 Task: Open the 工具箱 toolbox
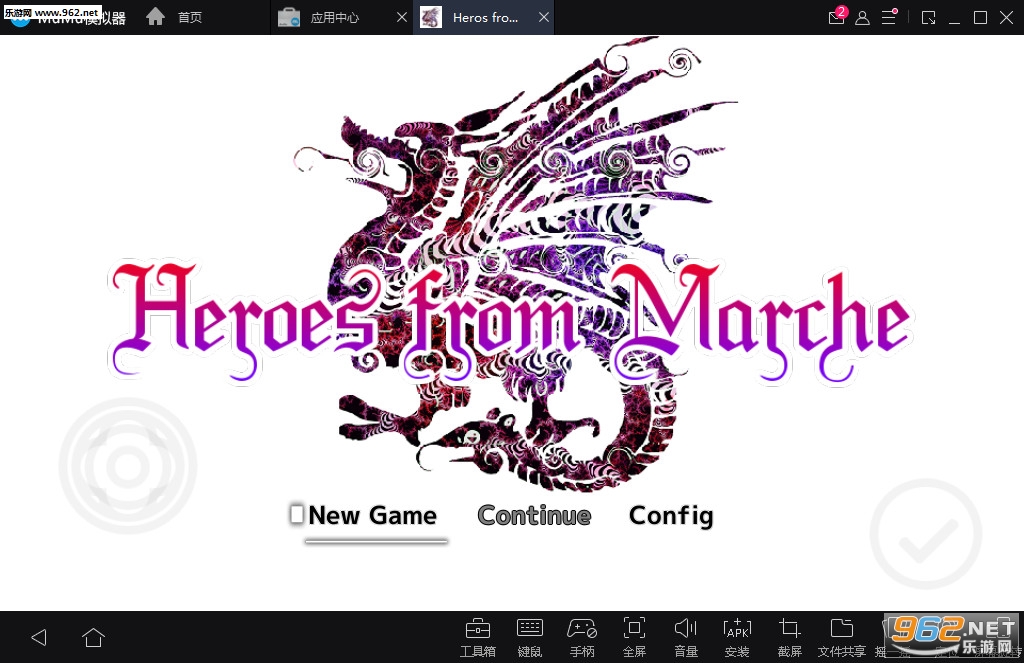[x=477, y=638]
